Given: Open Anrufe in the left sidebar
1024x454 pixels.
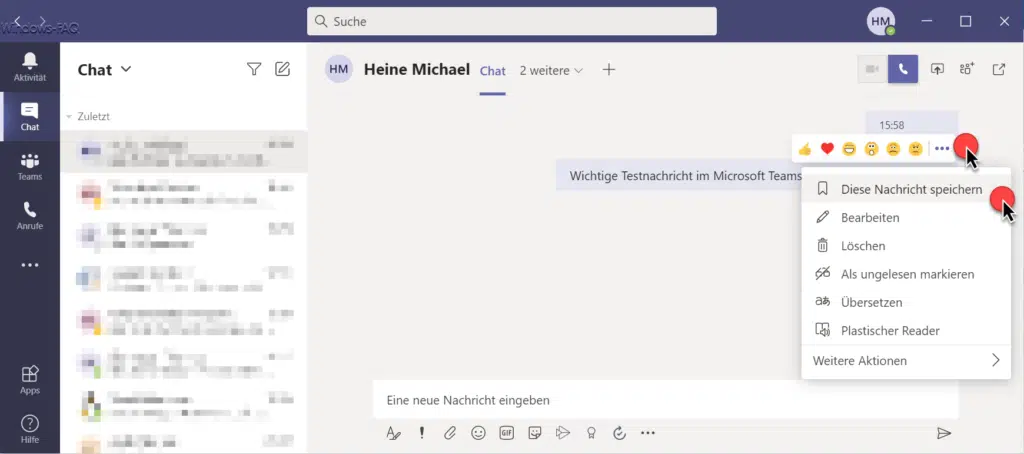Looking at the screenshot, I should 29,215.
